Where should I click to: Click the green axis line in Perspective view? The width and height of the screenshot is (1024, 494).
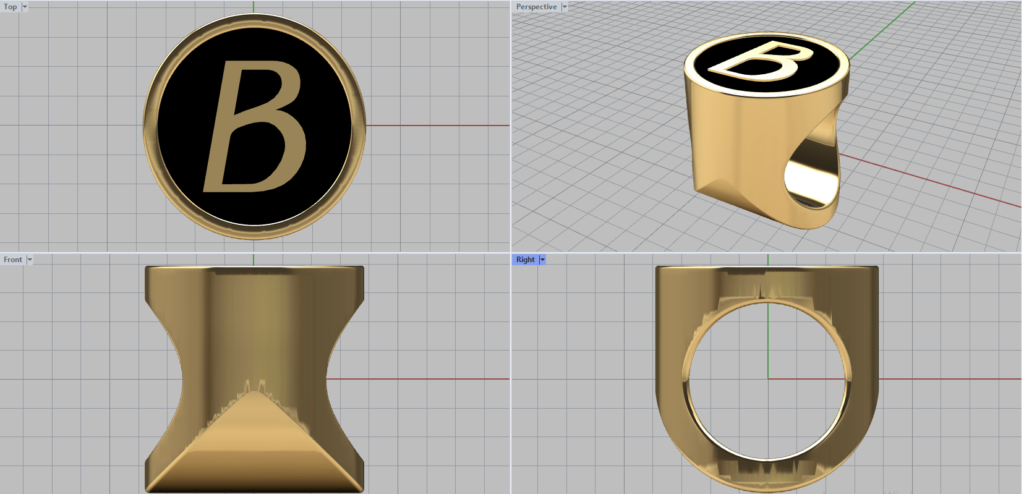[880, 28]
